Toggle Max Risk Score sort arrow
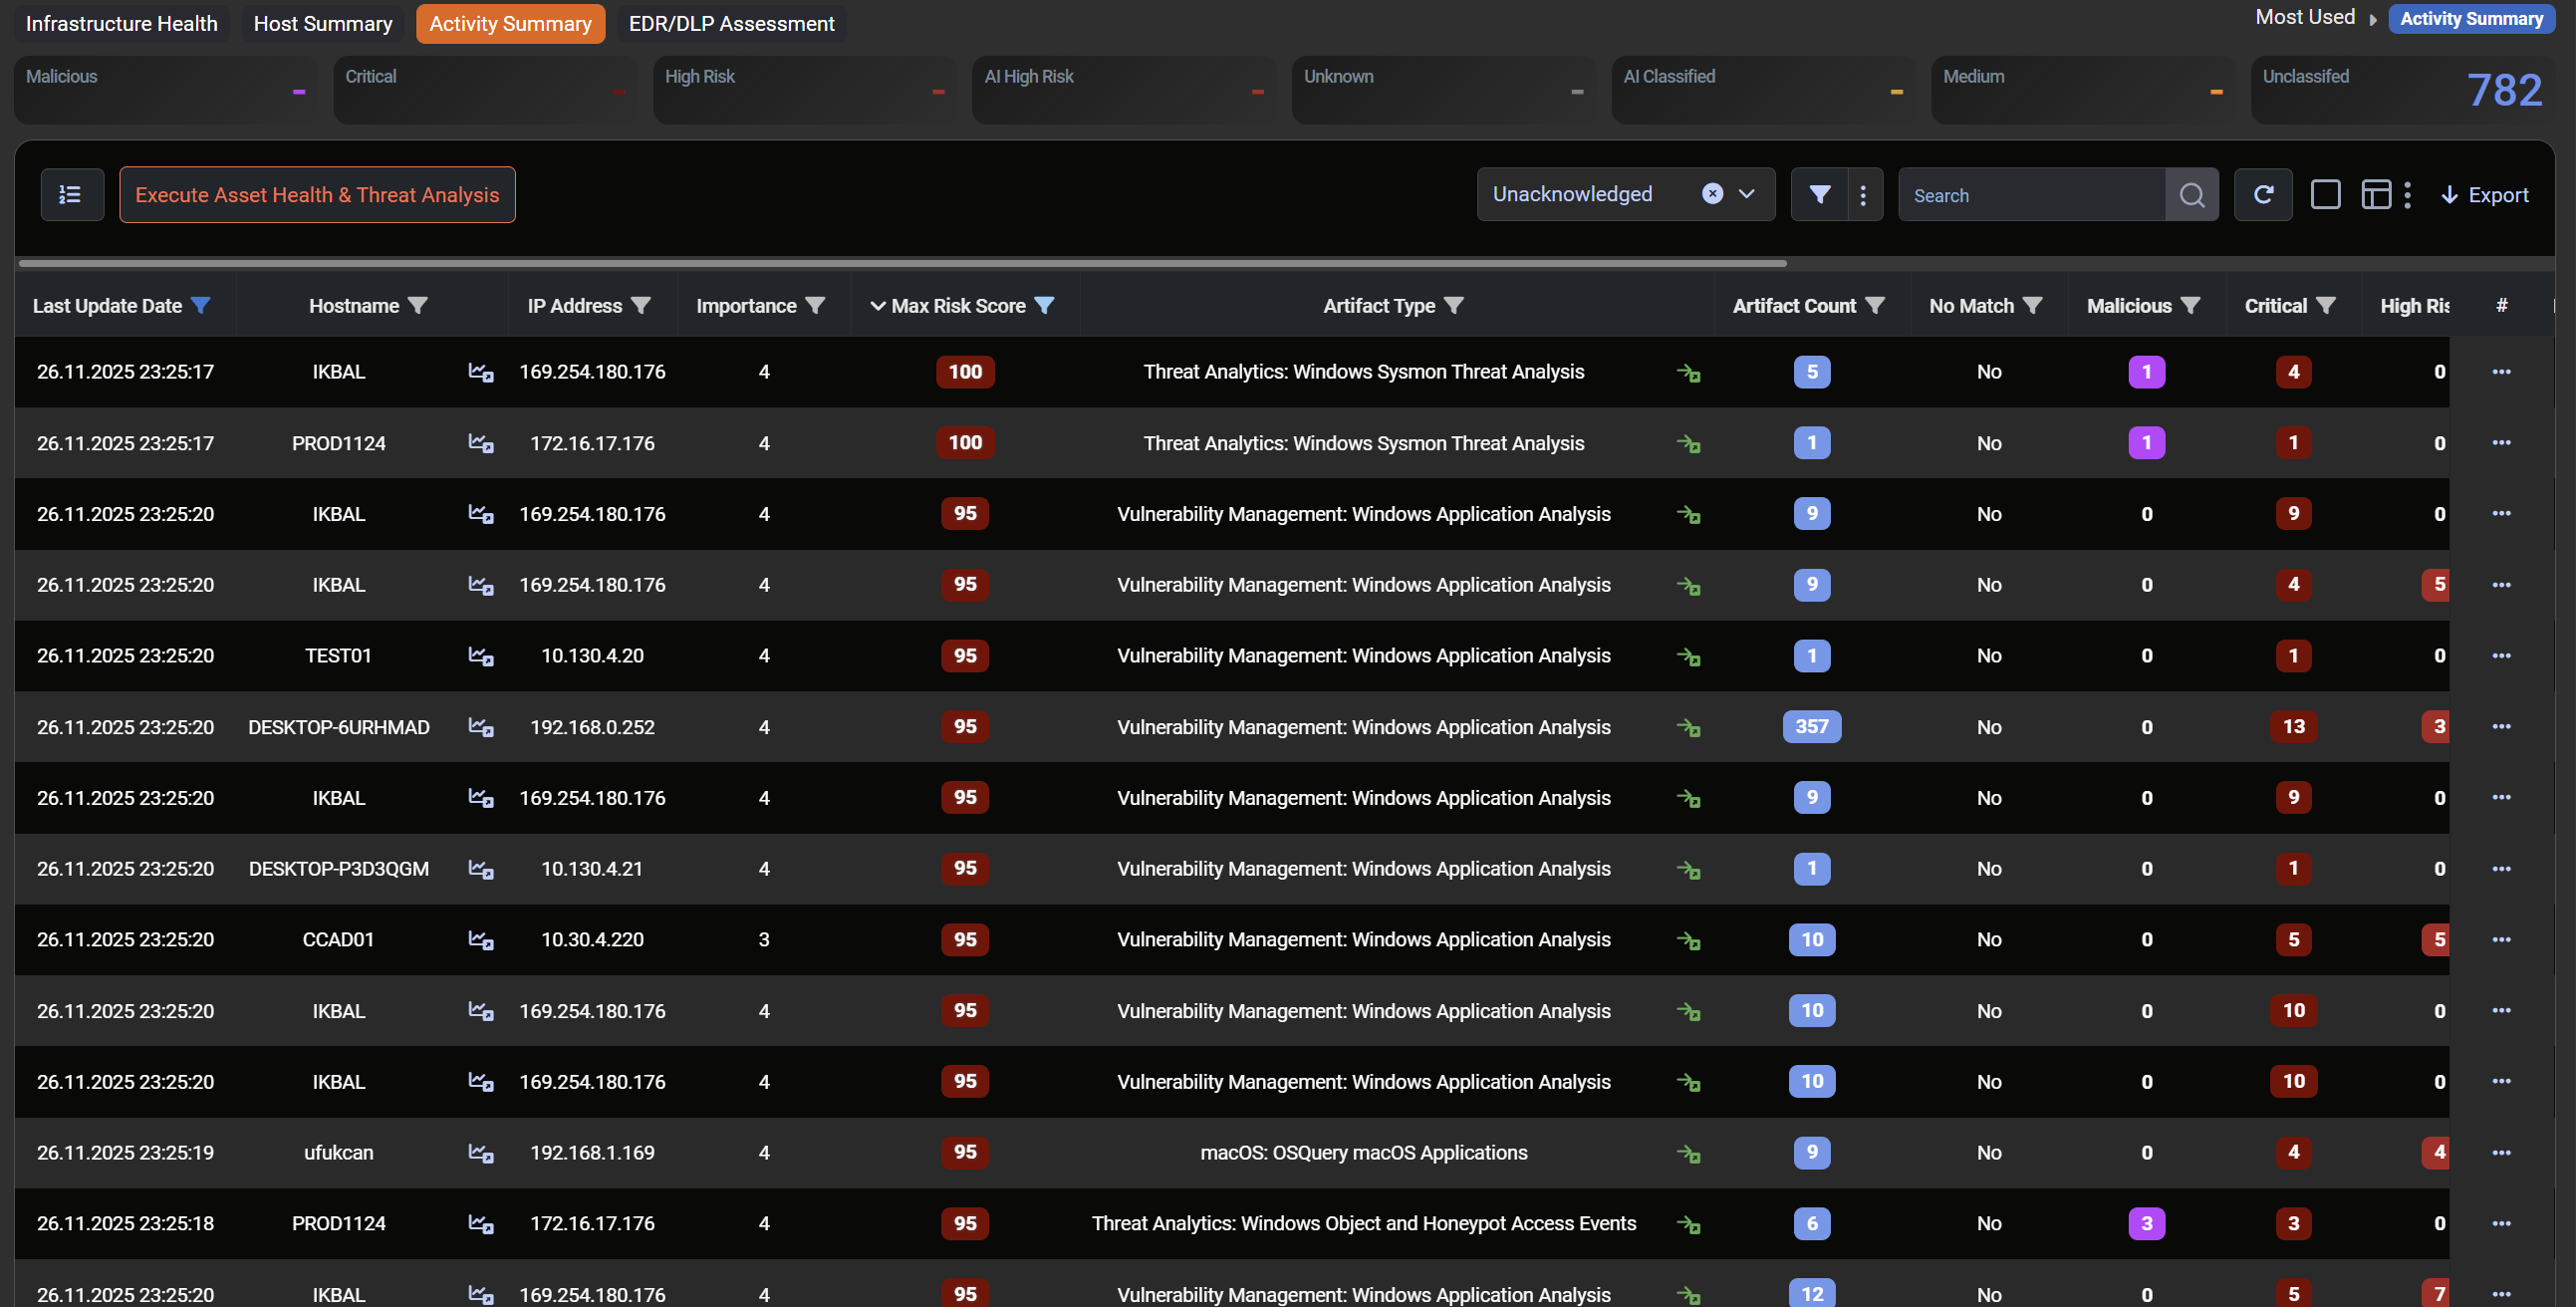 [877, 306]
